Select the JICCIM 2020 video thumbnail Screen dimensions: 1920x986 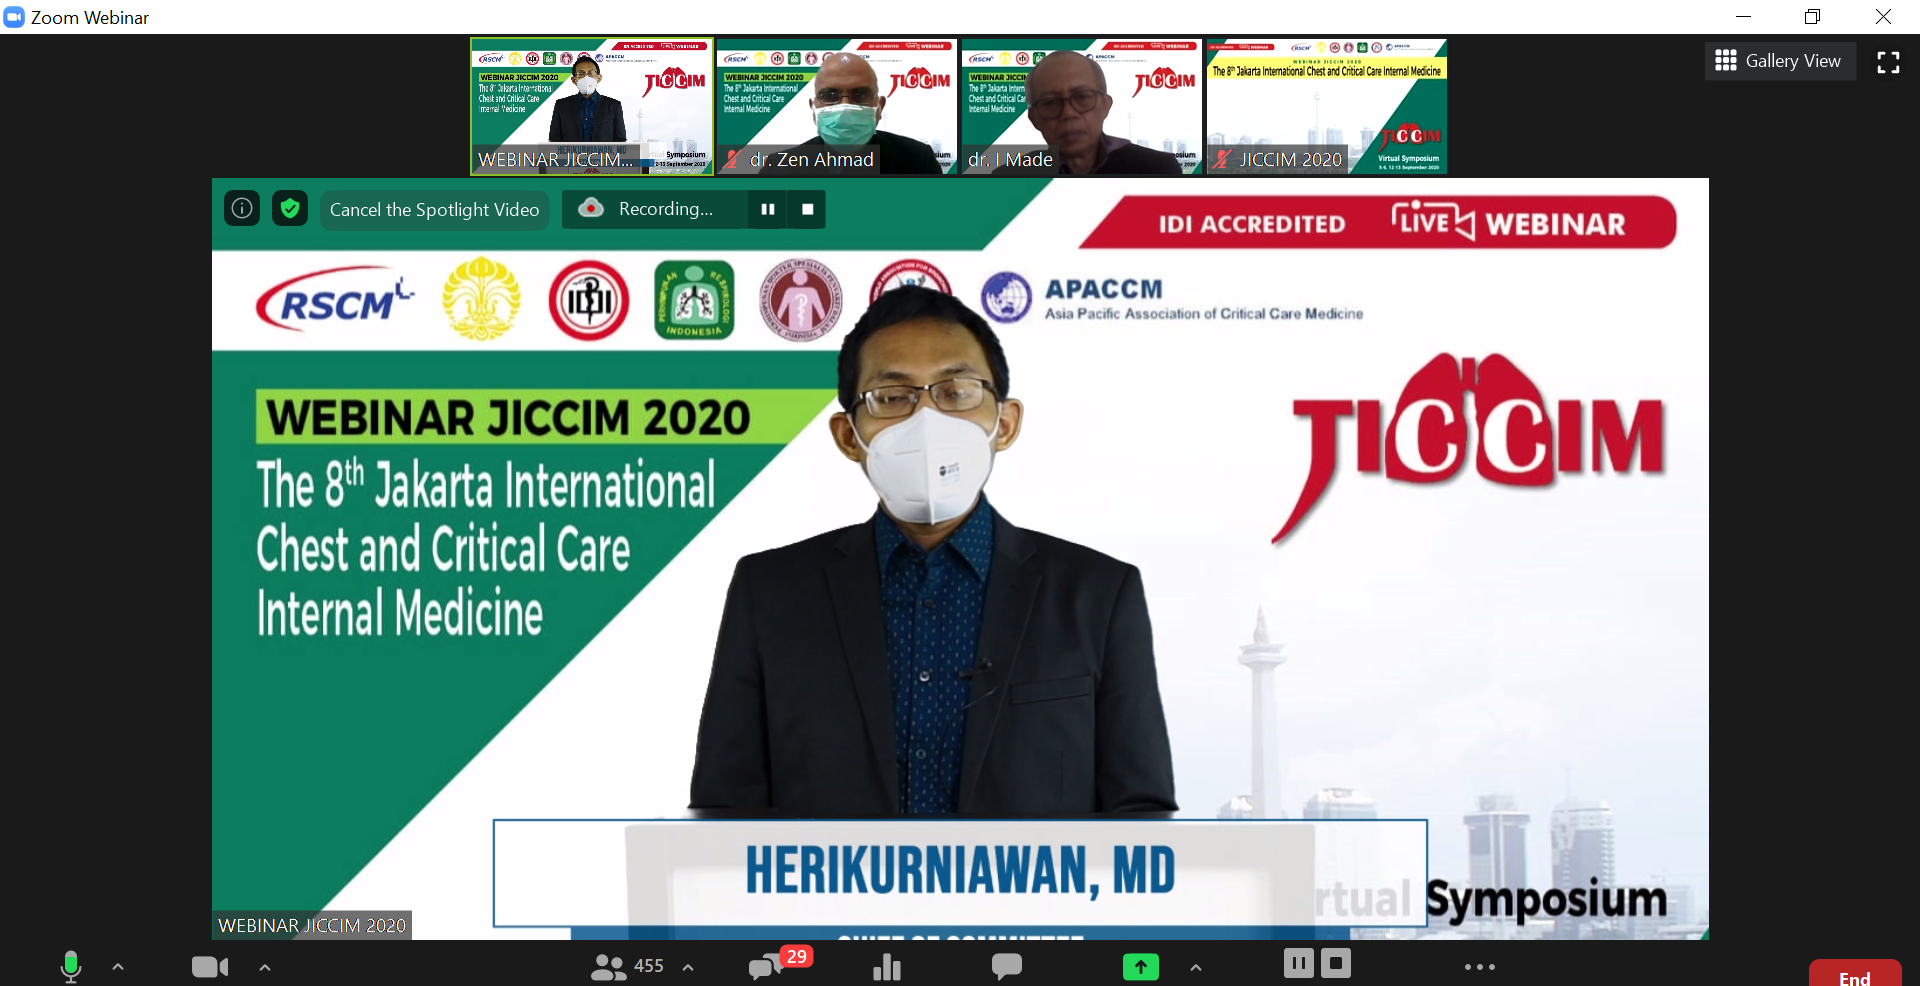tap(1327, 107)
